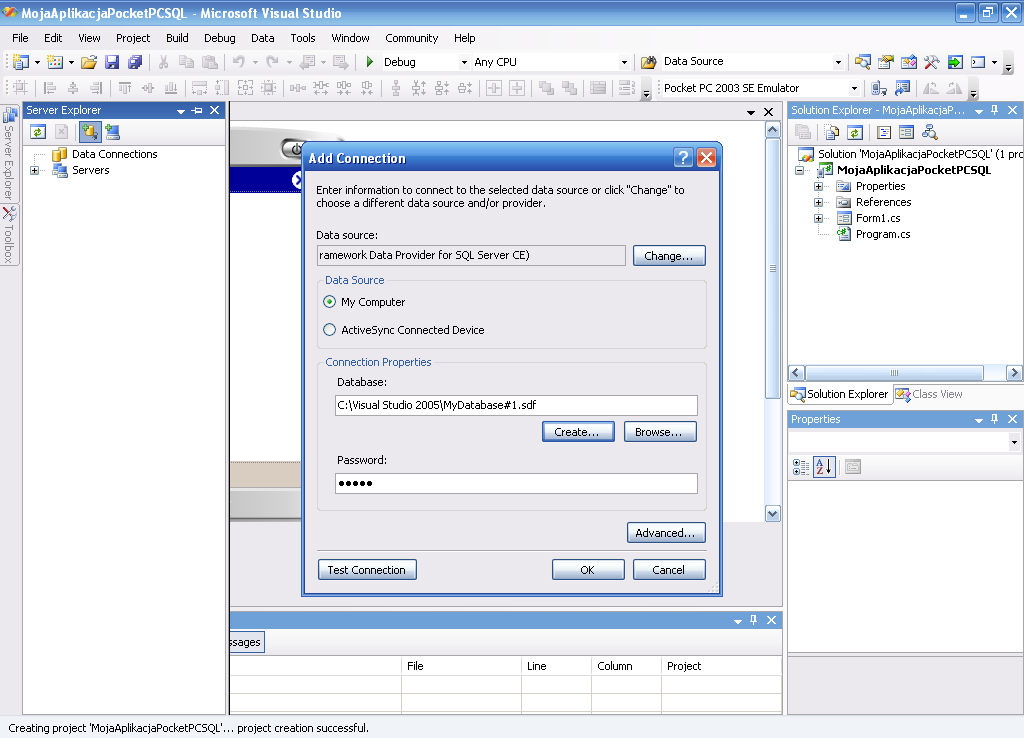Click the Test Connection button

click(367, 570)
